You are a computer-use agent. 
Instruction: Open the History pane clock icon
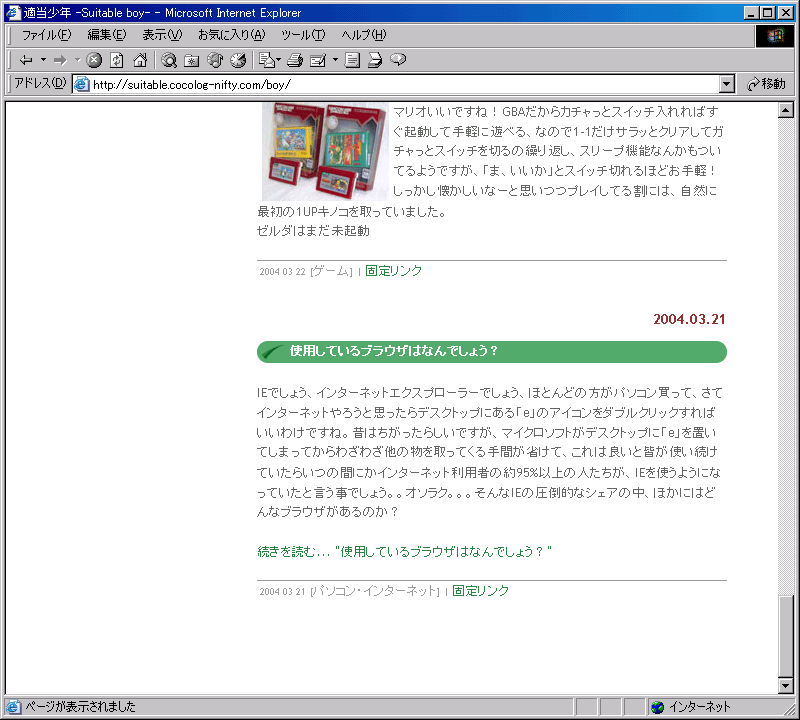point(238,60)
